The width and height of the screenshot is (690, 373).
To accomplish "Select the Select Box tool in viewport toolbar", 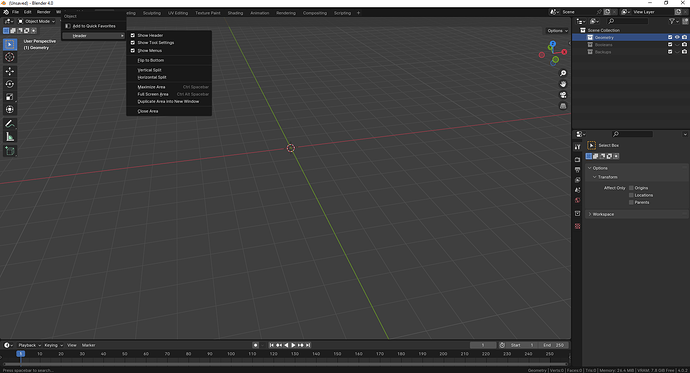I will pyautogui.click(x=10, y=44).
